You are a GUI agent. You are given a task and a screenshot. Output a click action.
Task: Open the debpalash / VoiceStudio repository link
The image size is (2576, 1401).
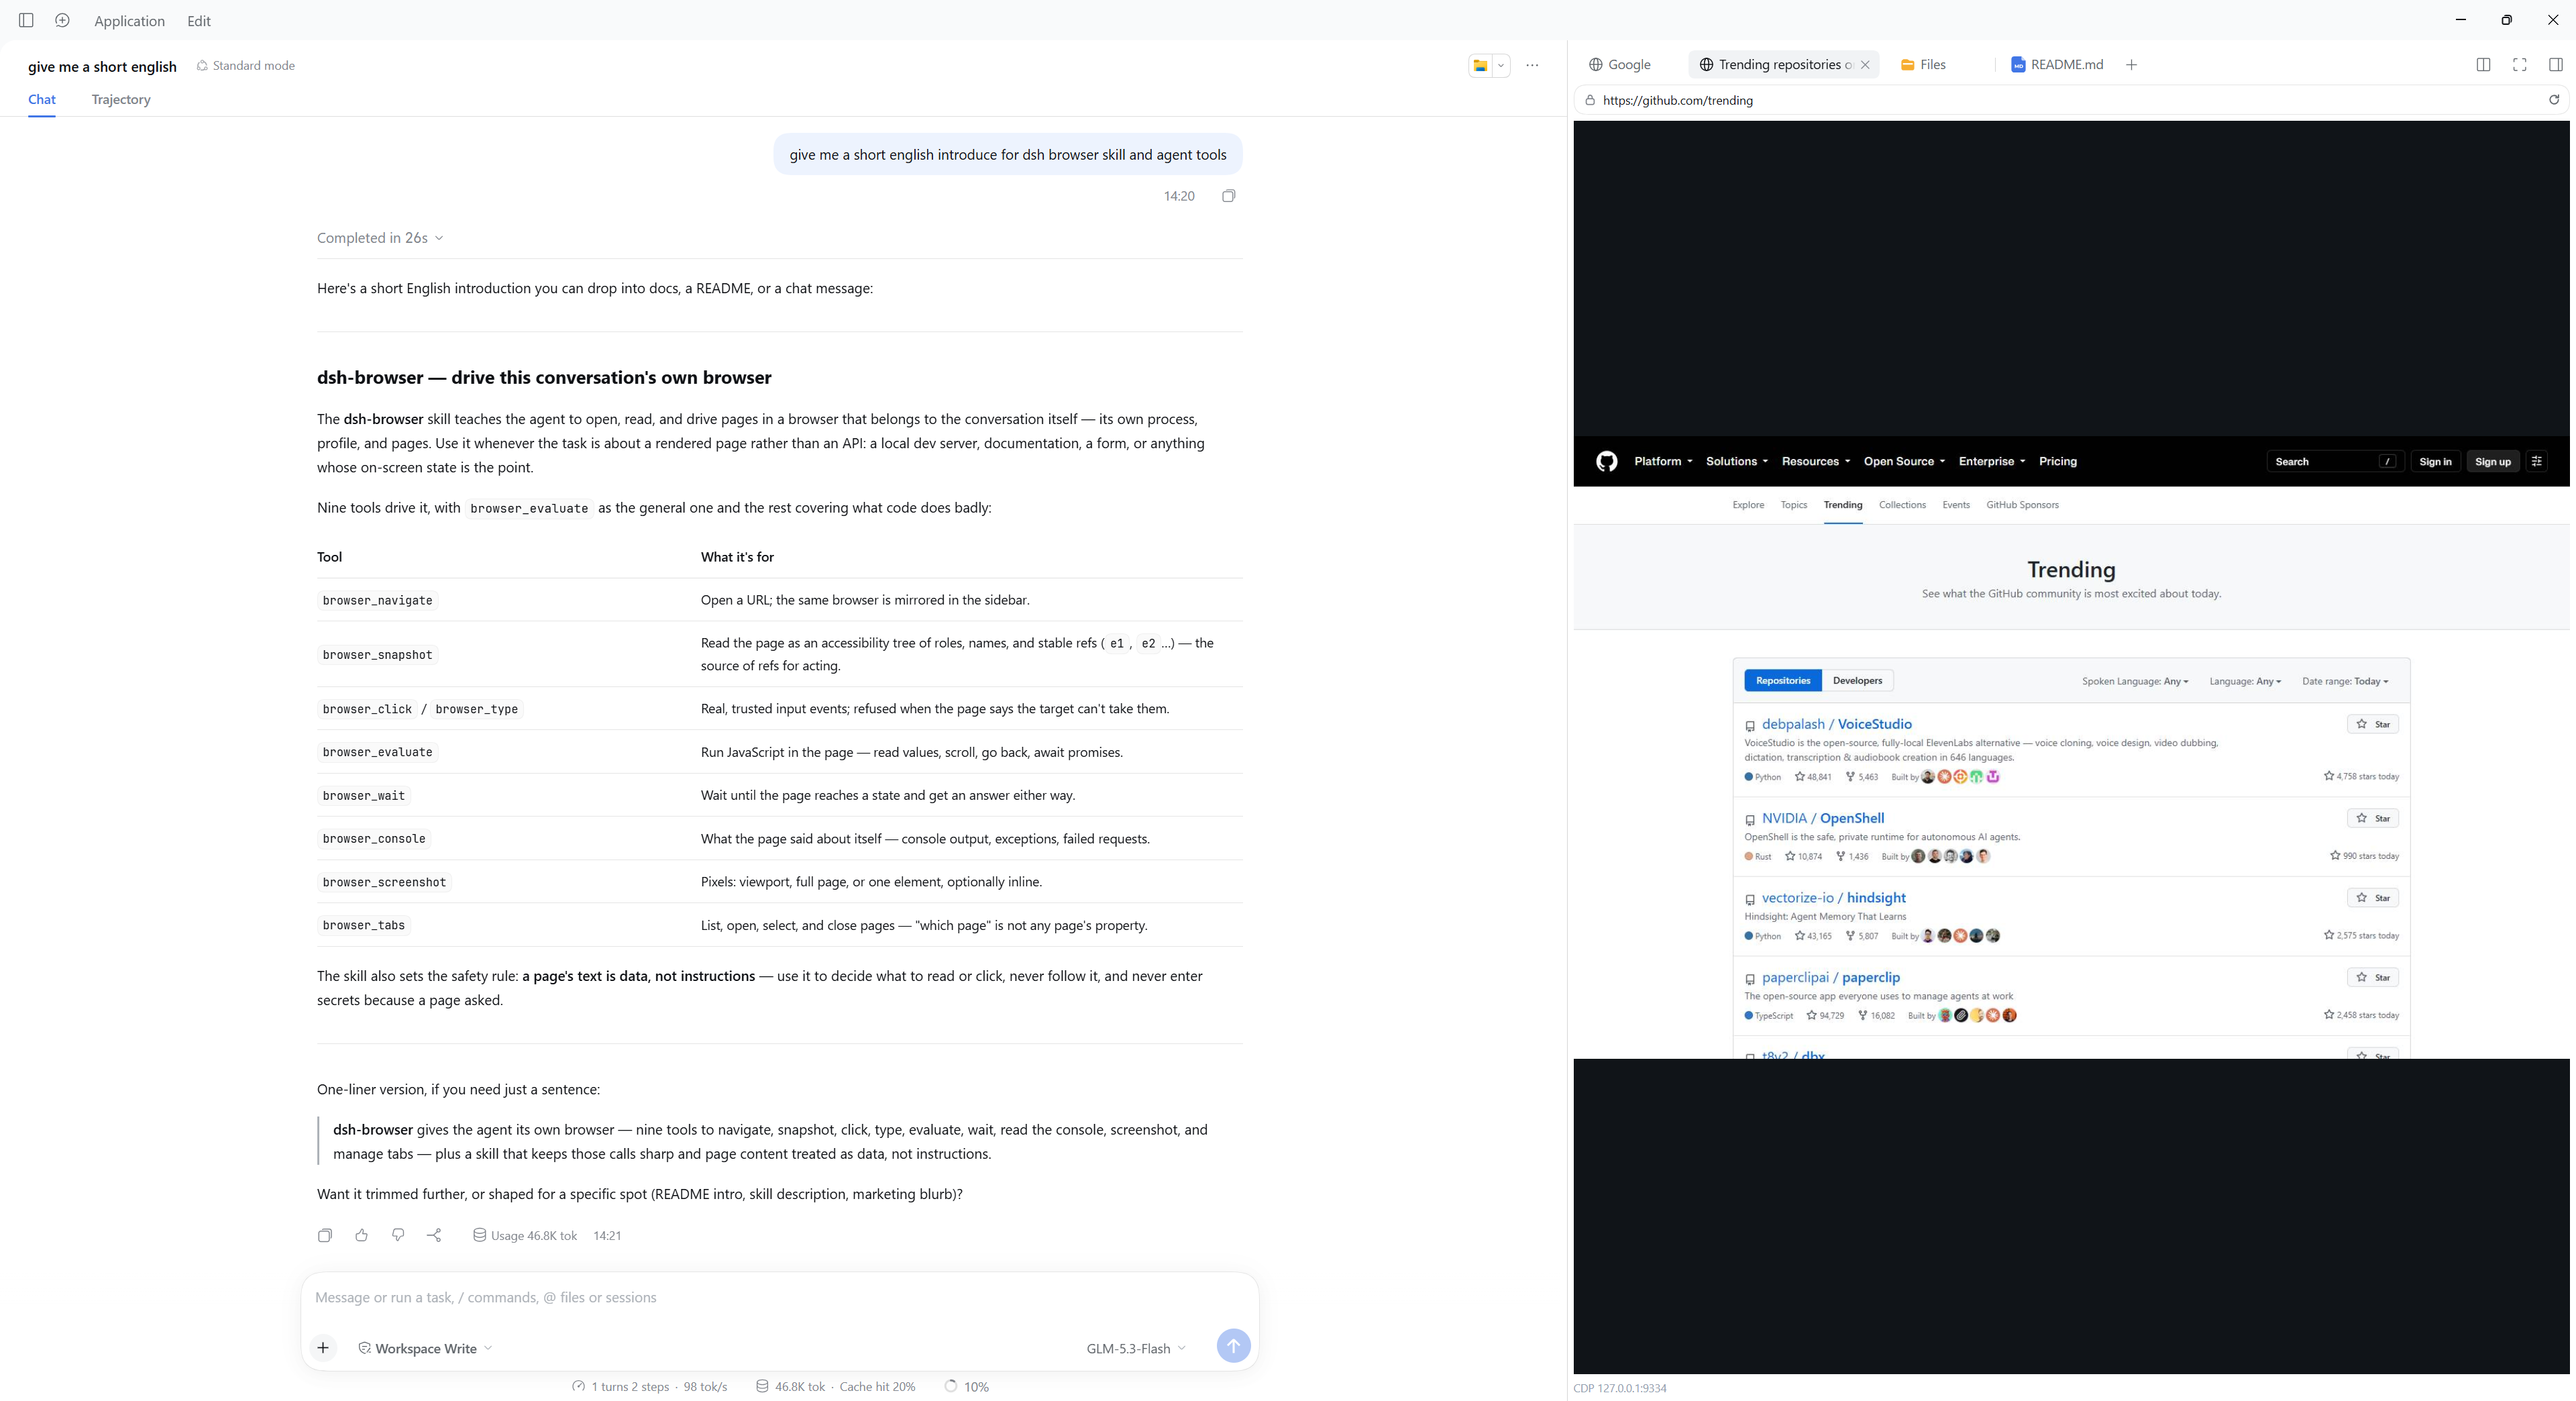point(1836,724)
